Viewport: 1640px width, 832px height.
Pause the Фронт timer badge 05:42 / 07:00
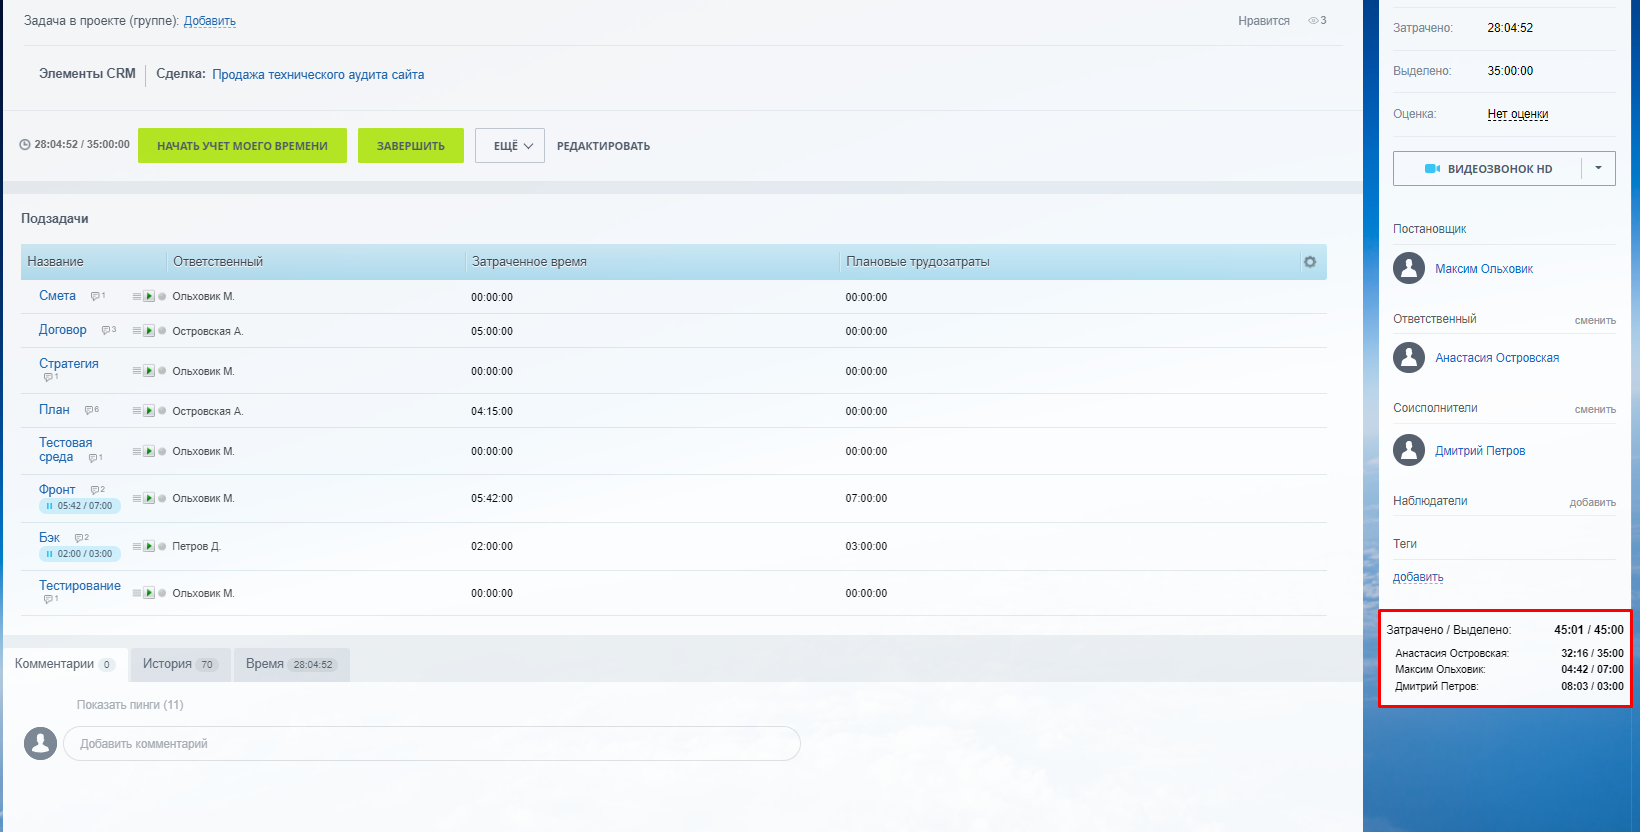[x=50, y=506]
